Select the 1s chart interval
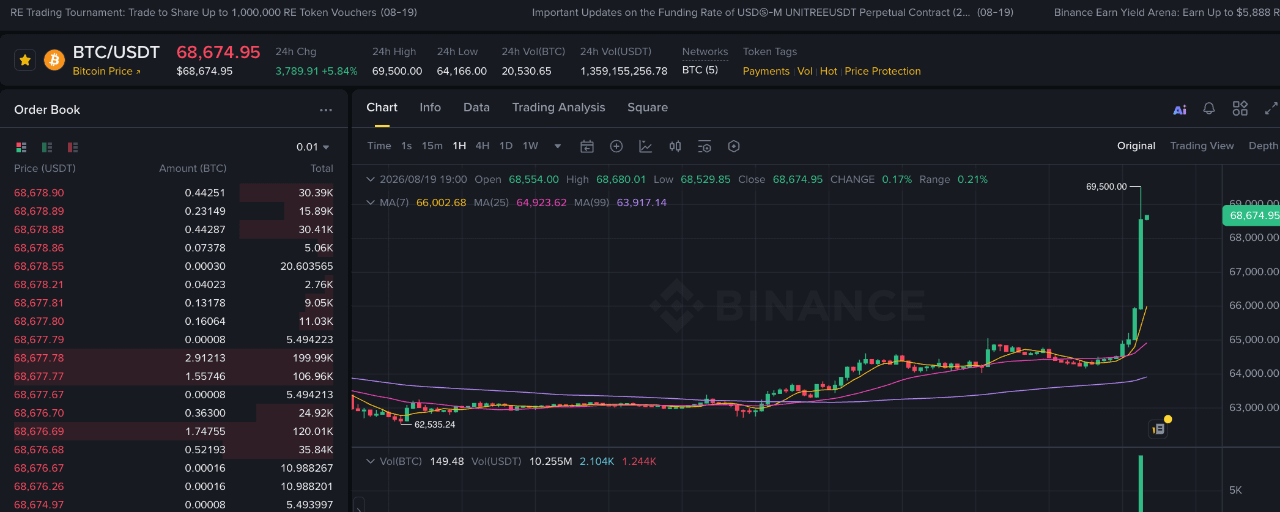 pyautogui.click(x=406, y=146)
